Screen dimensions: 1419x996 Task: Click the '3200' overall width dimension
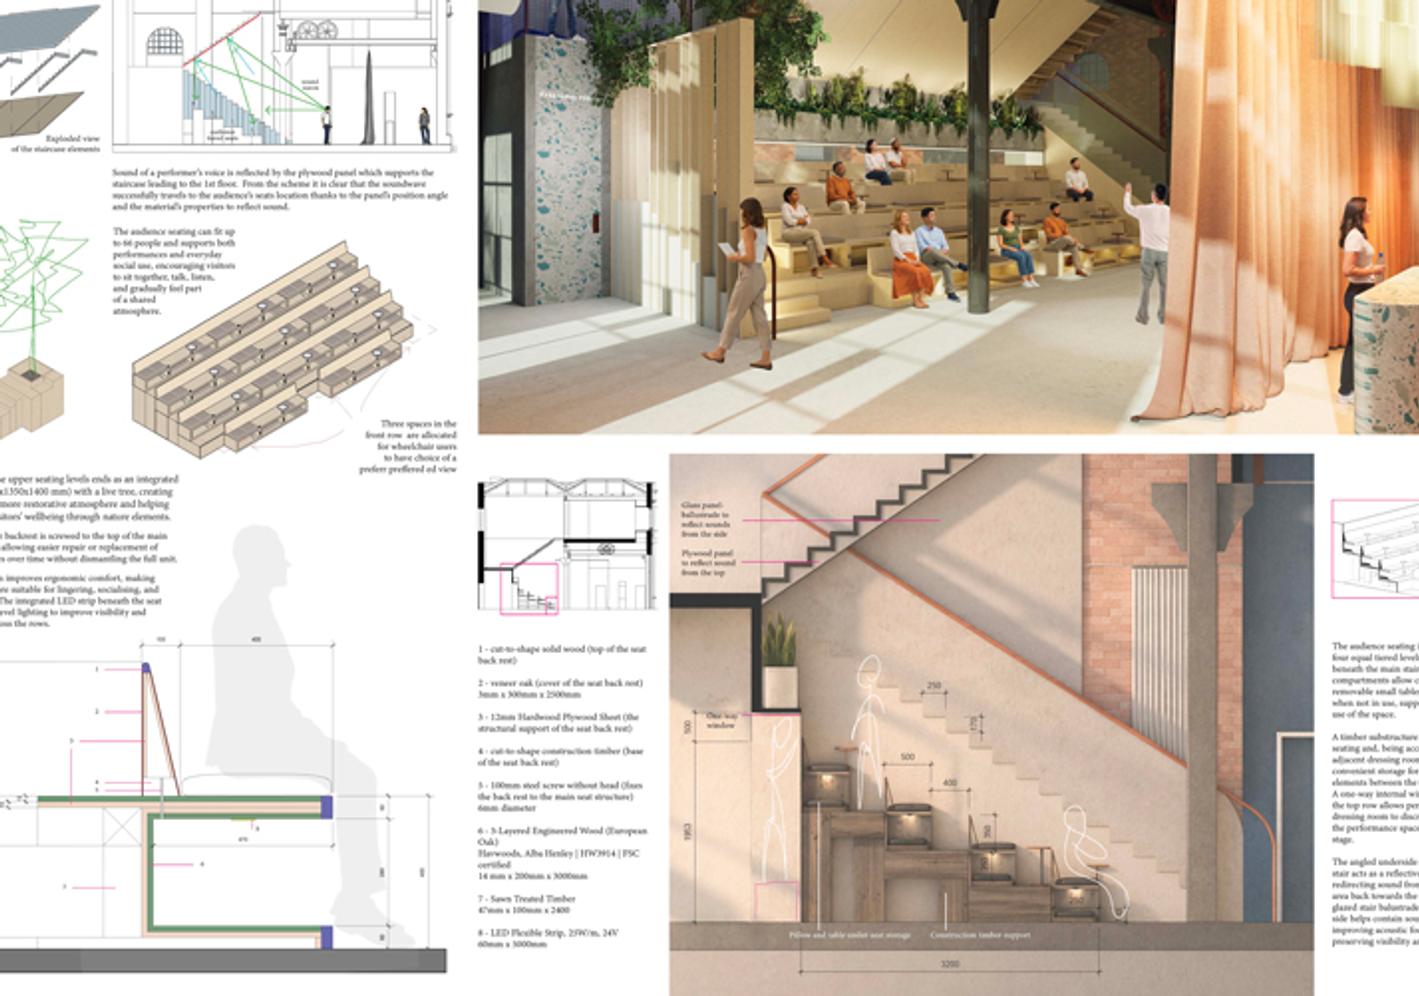click(949, 964)
